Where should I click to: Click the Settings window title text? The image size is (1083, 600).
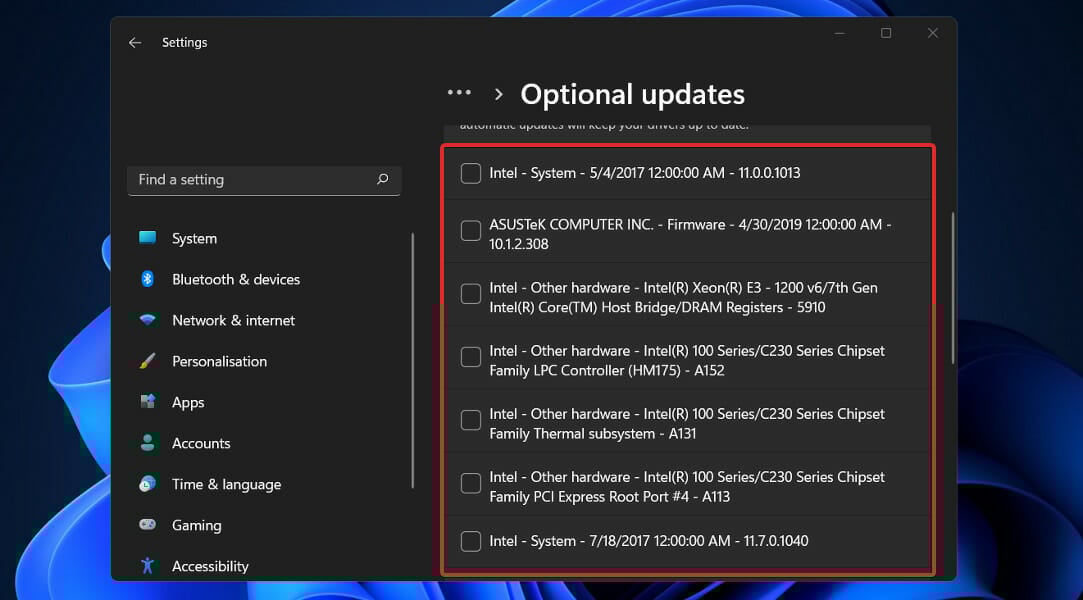pos(184,43)
